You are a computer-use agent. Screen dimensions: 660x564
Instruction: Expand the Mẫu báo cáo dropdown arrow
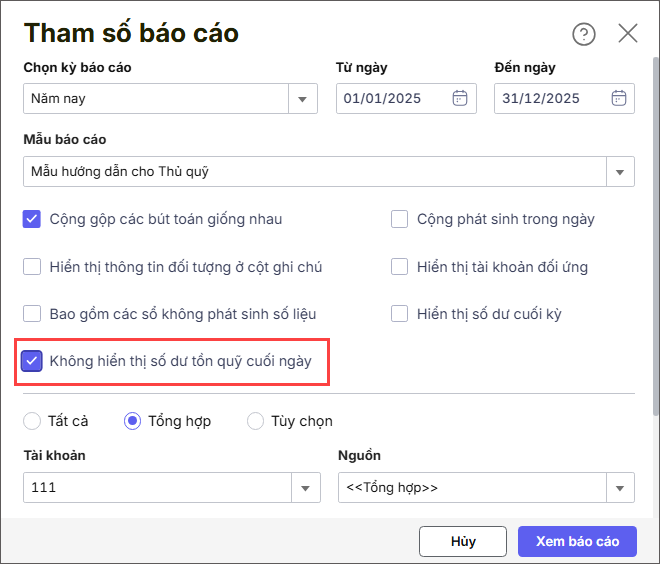pos(620,172)
